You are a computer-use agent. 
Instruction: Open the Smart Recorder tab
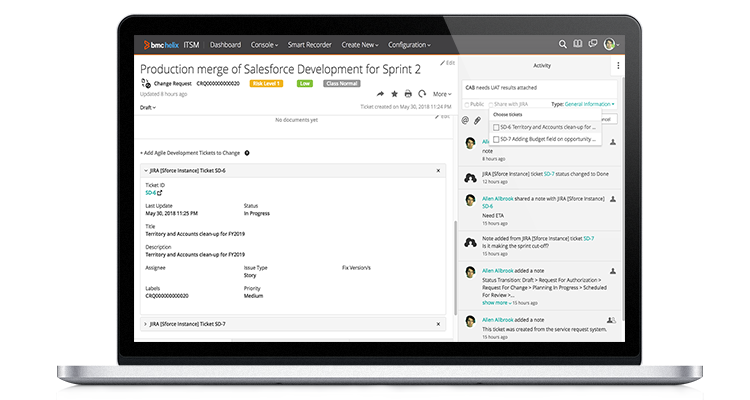[x=310, y=44]
